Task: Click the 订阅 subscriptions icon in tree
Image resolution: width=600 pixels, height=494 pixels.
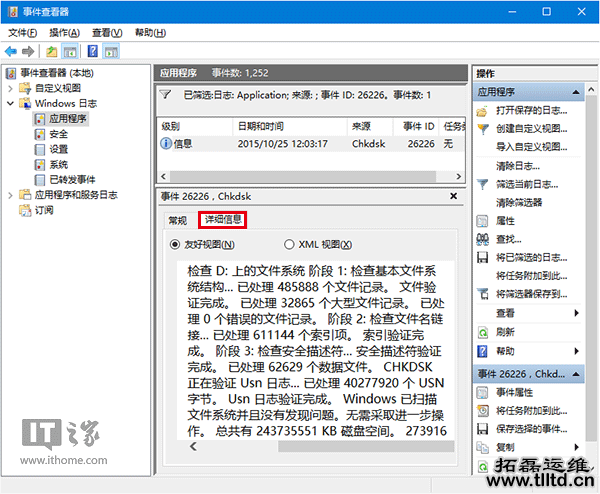Action: [25, 210]
